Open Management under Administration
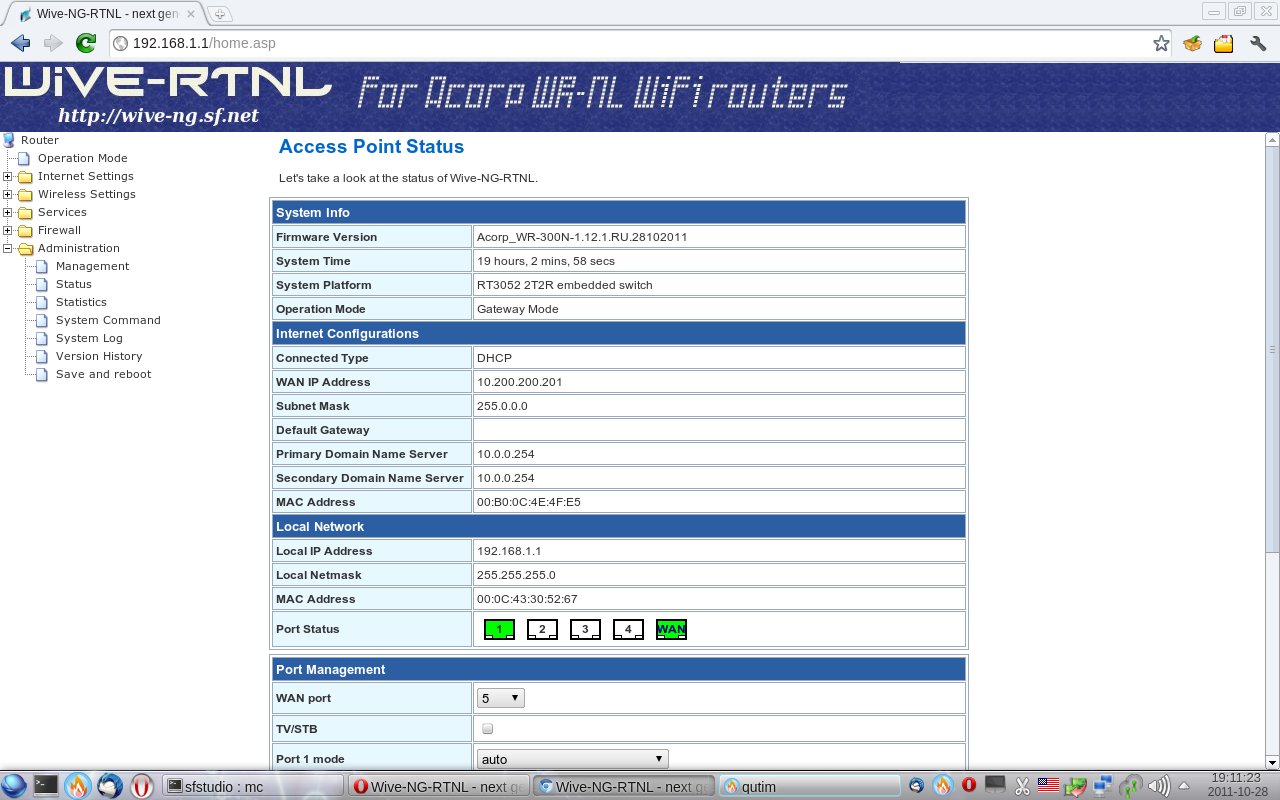Viewport: 1280px width, 800px height. click(x=92, y=266)
